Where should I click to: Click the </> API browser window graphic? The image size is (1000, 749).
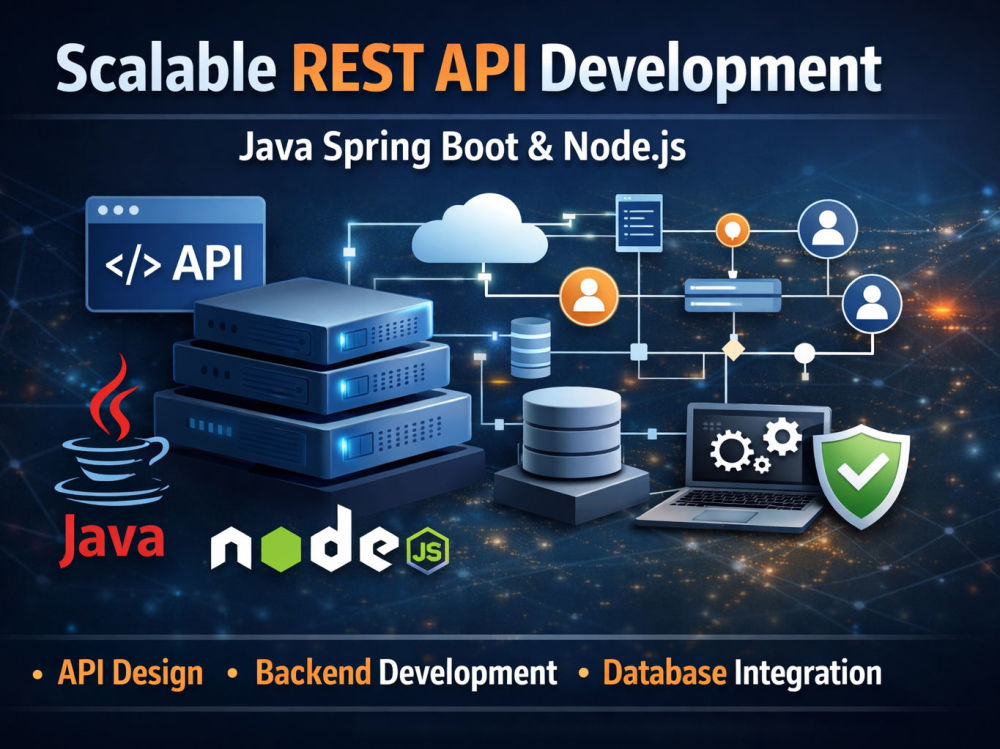click(175, 253)
